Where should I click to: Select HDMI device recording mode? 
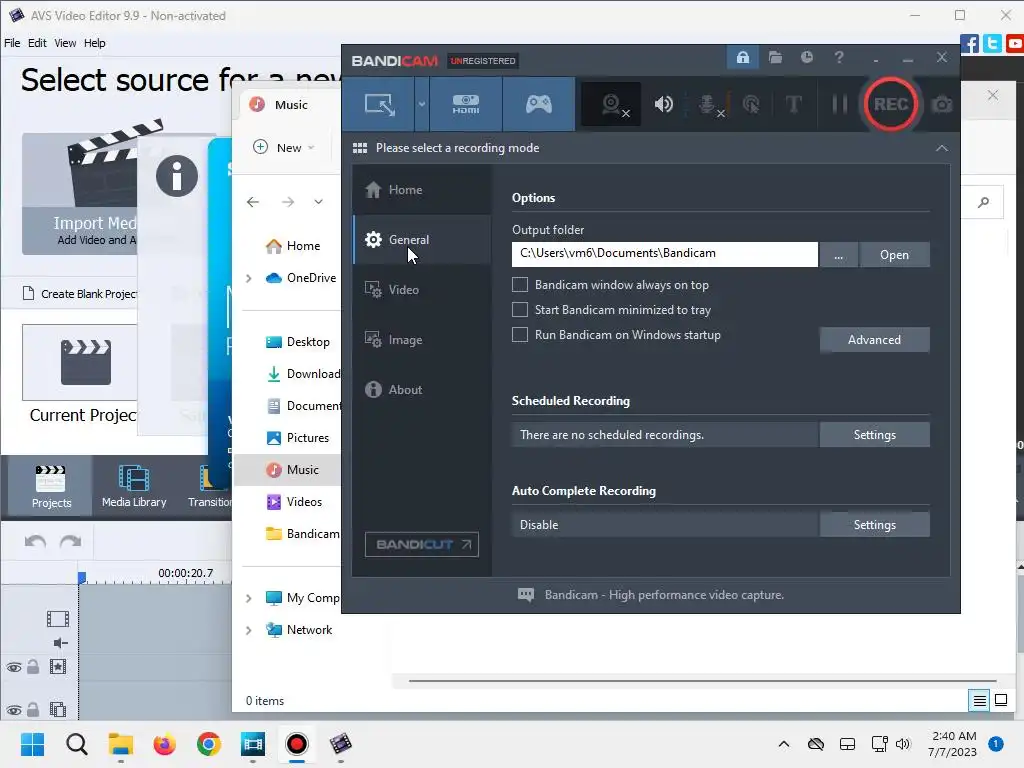[466, 104]
